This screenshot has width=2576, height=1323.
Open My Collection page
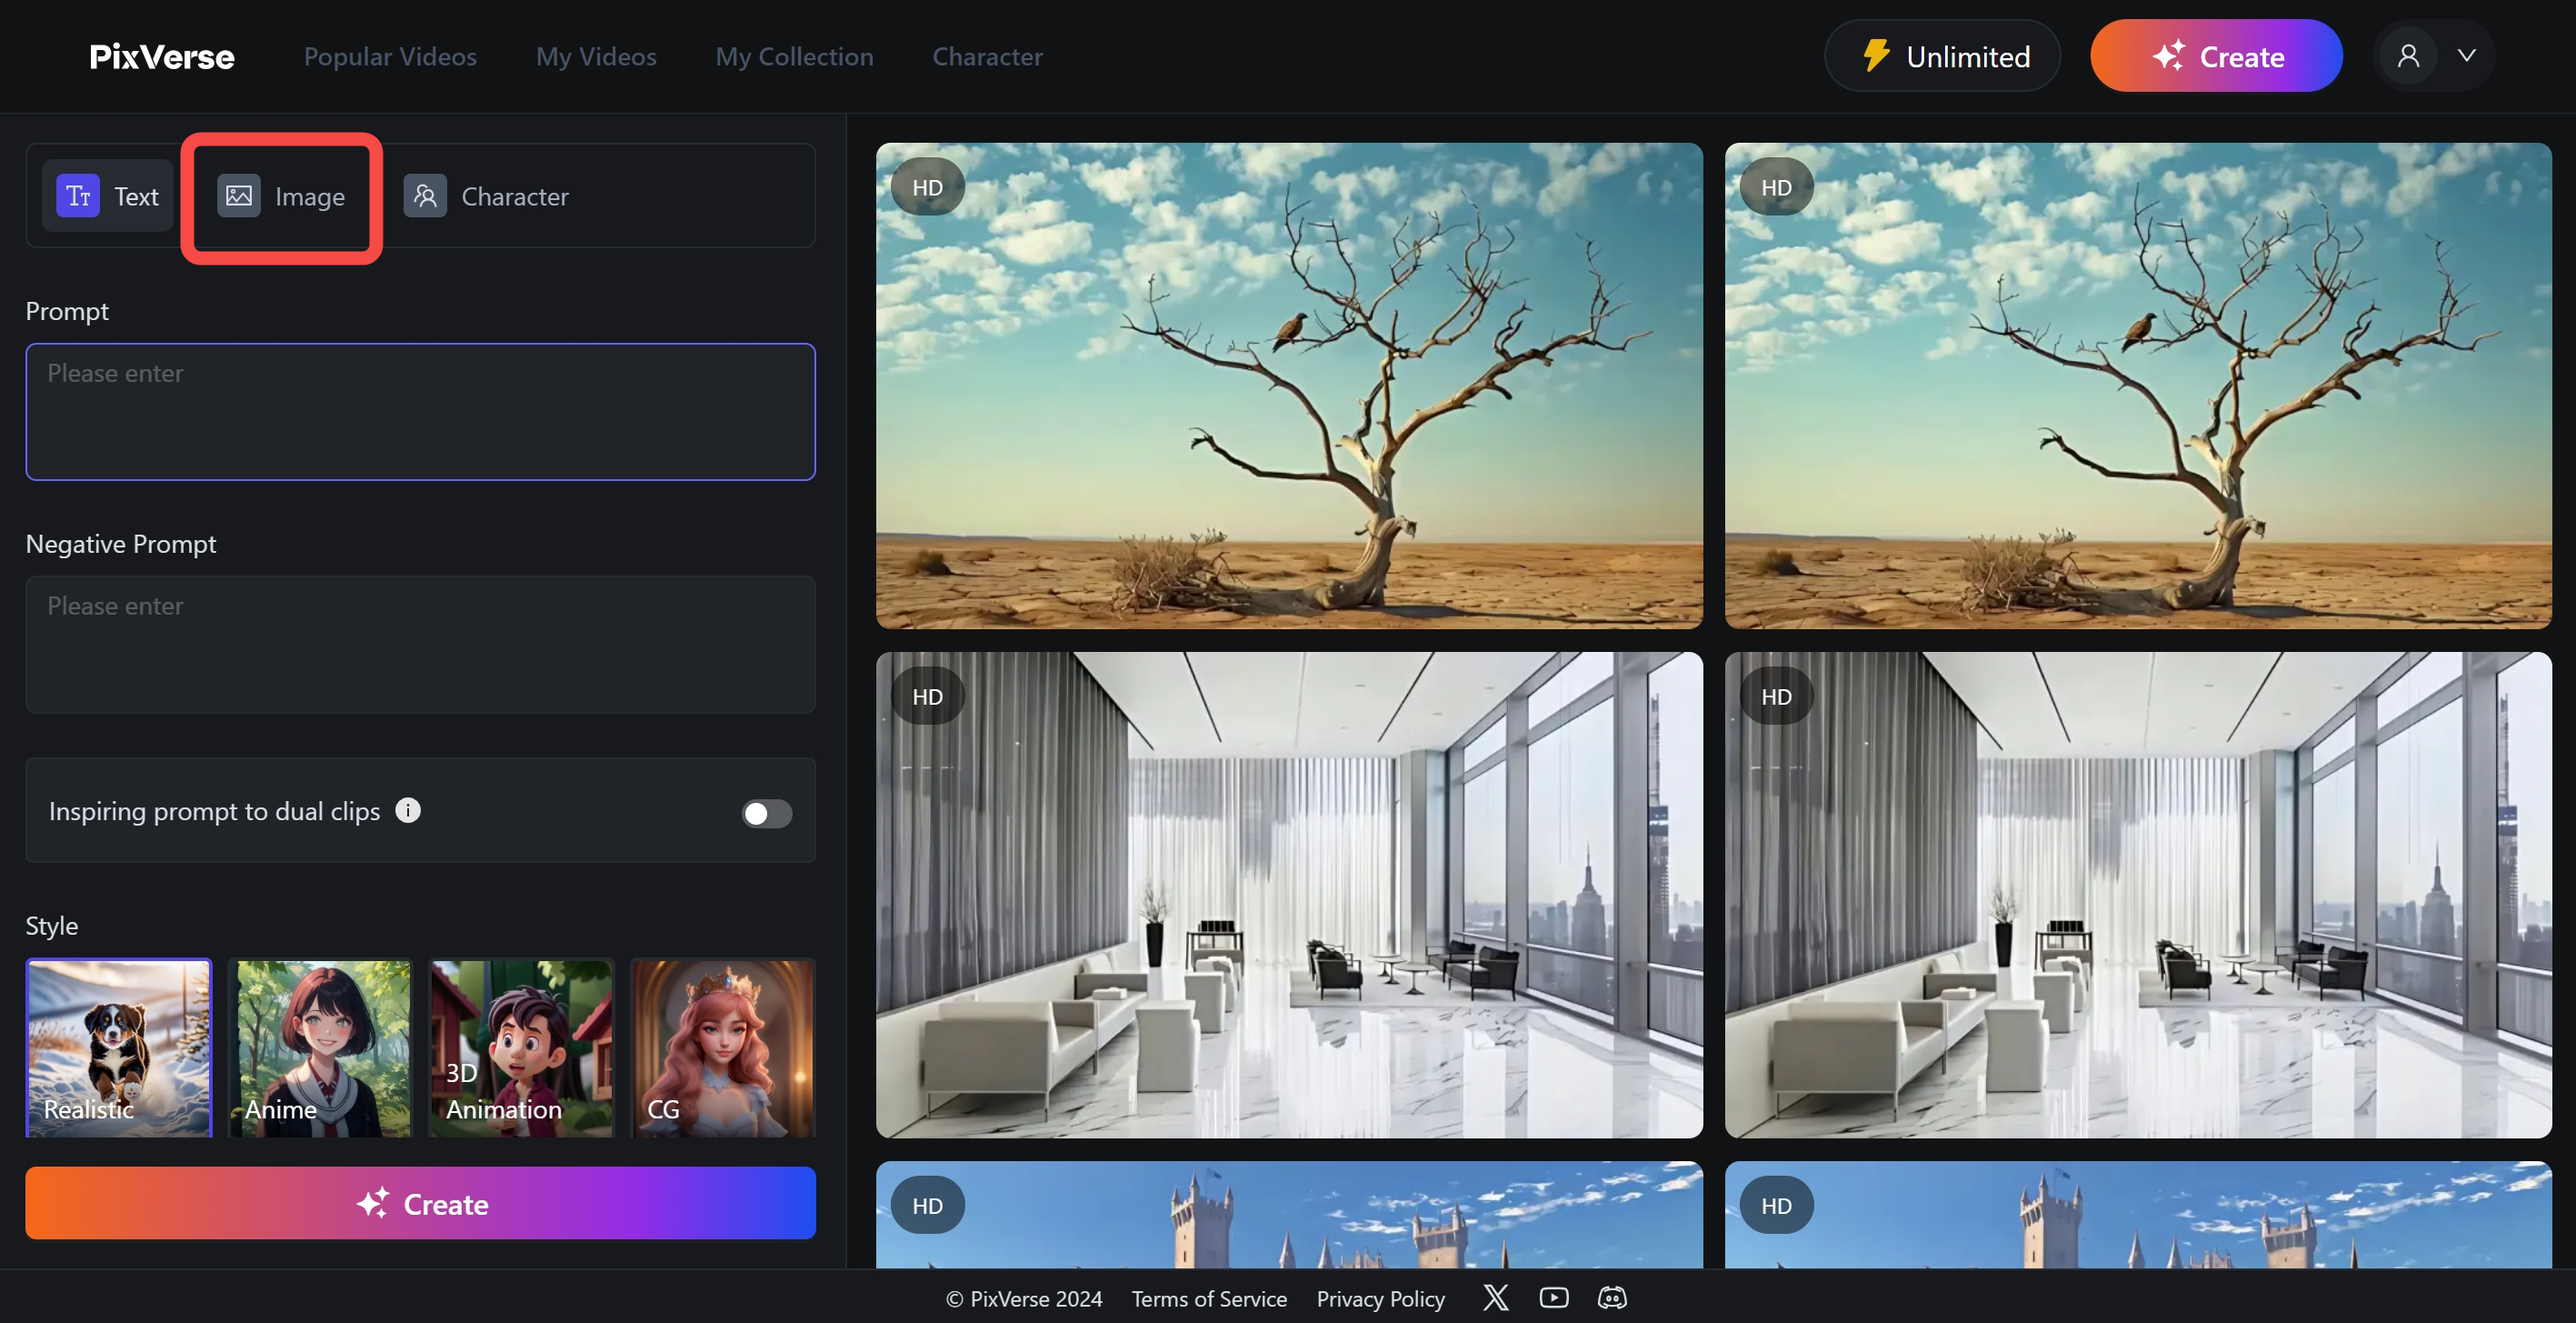click(794, 57)
